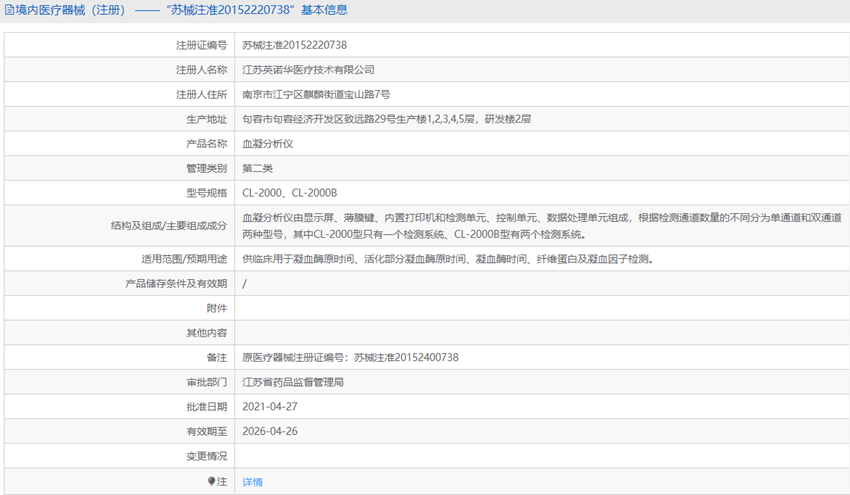Click the 注册证编号 label
850x495 pixels.
point(202,45)
